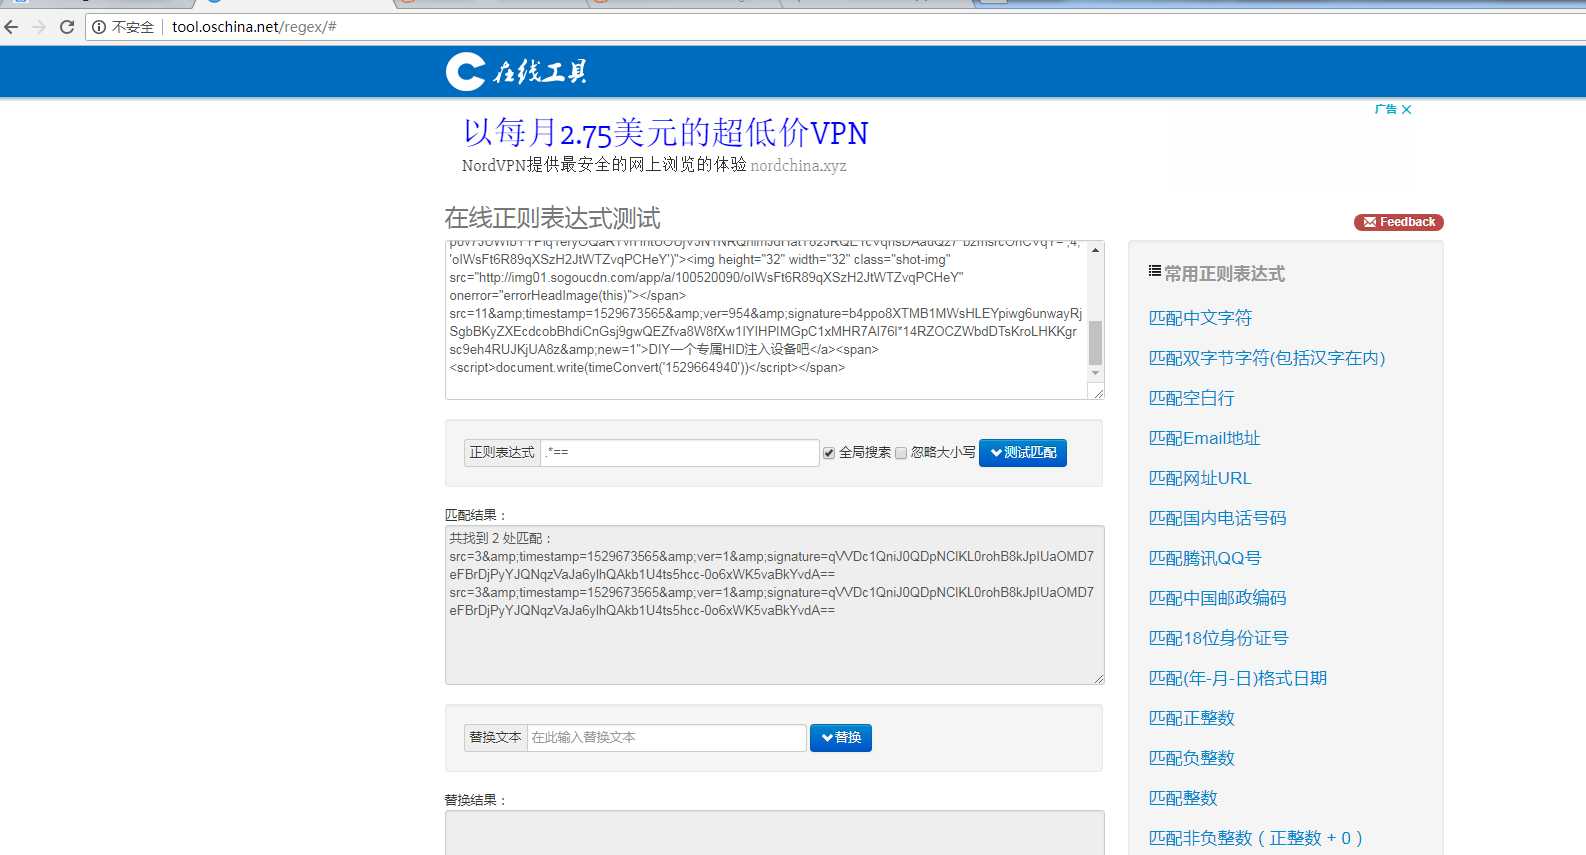Grab the source text area scrollbar thumb
Screen dimensions: 1586x855
(x=1095, y=343)
